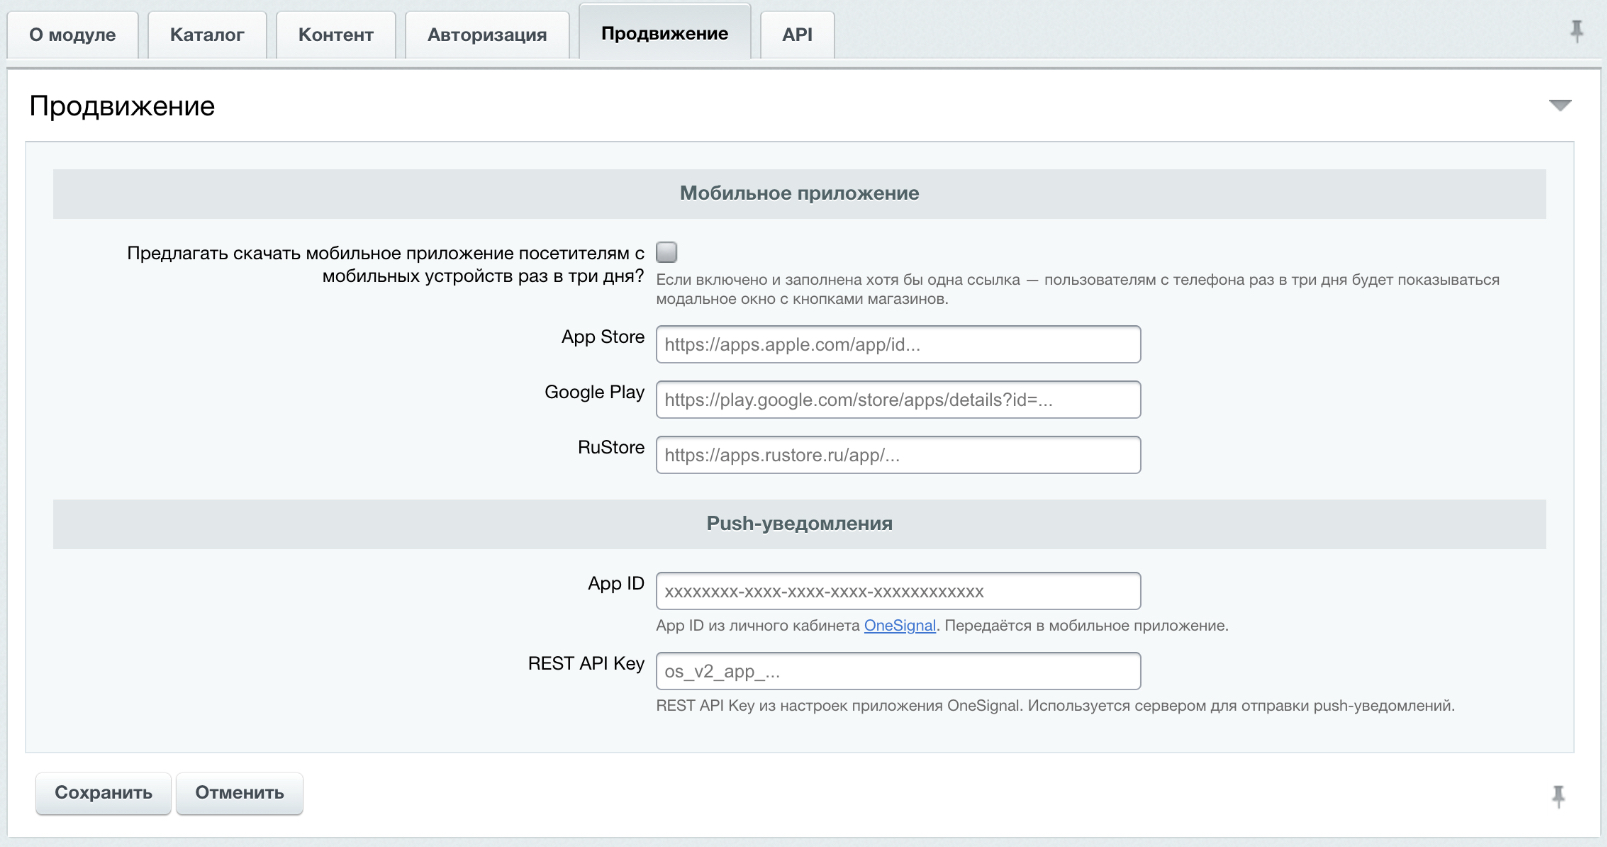
Task: Click the pin icon beside the Save/Cancel buttons
Action: [1558, 796]
